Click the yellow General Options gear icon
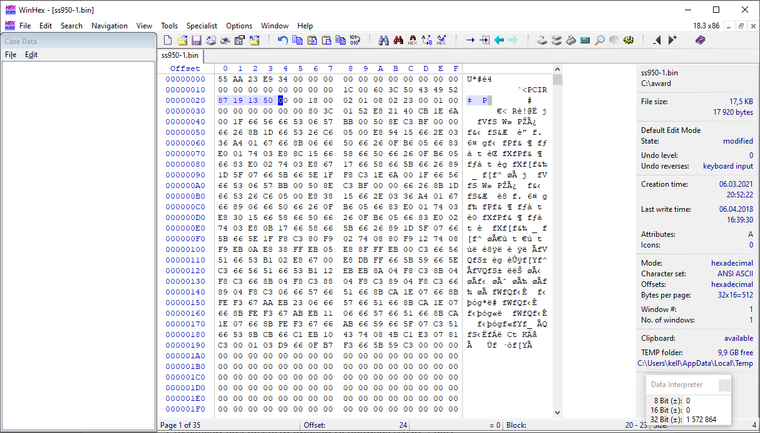760x433 pixels. tap(629, 40)
